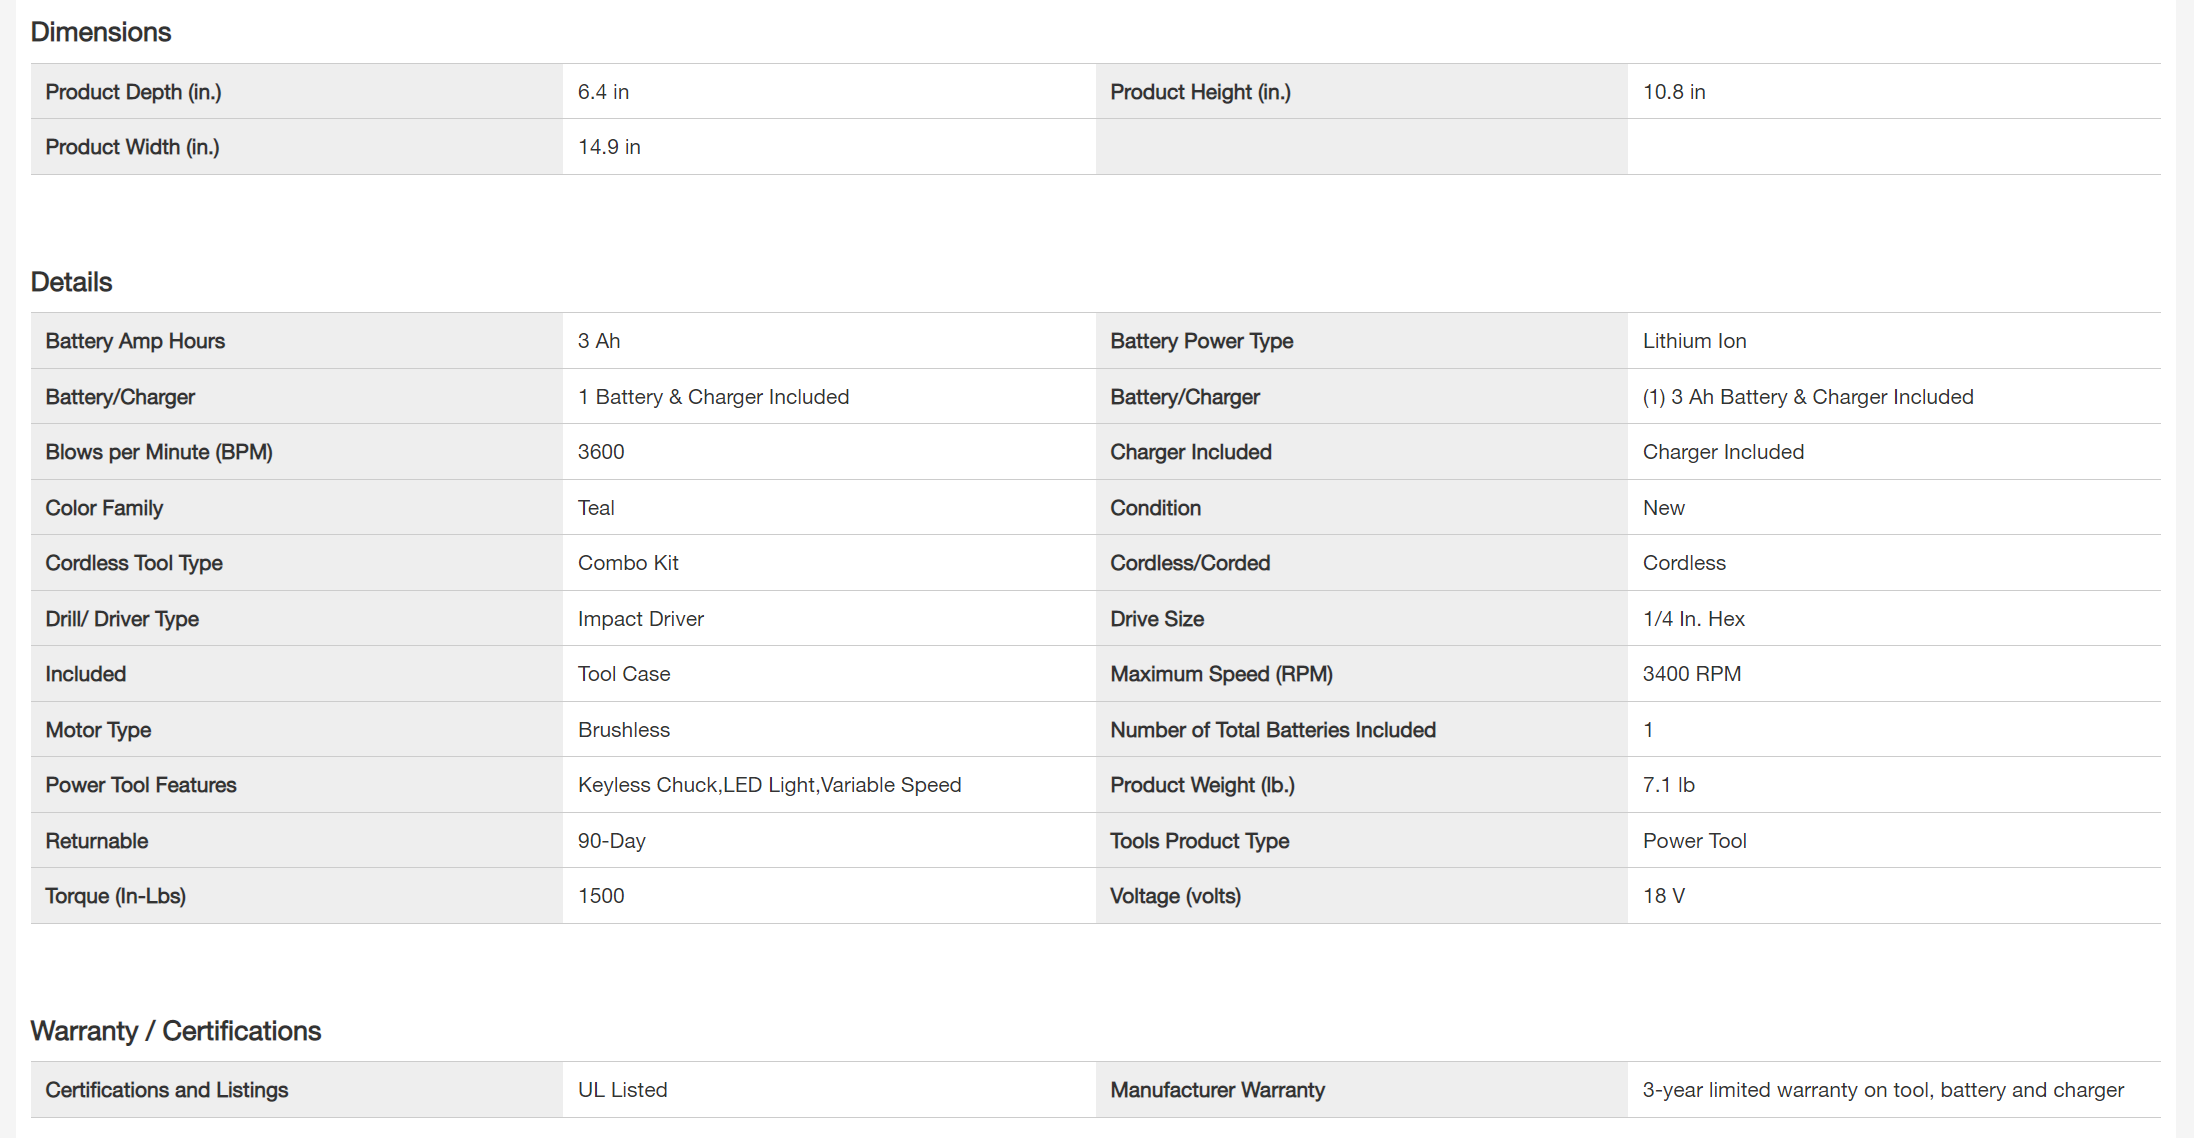Click the Lithium Ion value

pyautogui.click(x=1694, y=341)
